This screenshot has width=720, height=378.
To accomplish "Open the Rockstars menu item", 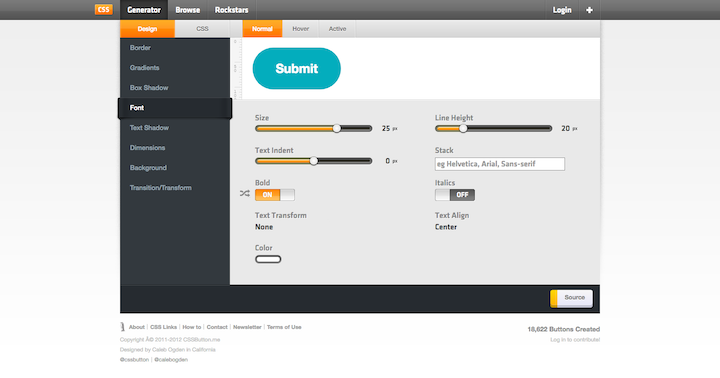I will tap(231, 10).
